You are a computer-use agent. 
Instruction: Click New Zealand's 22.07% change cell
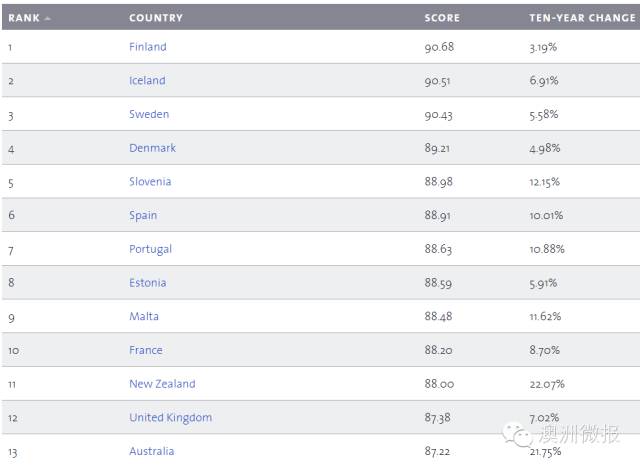[x=546, y=384]
